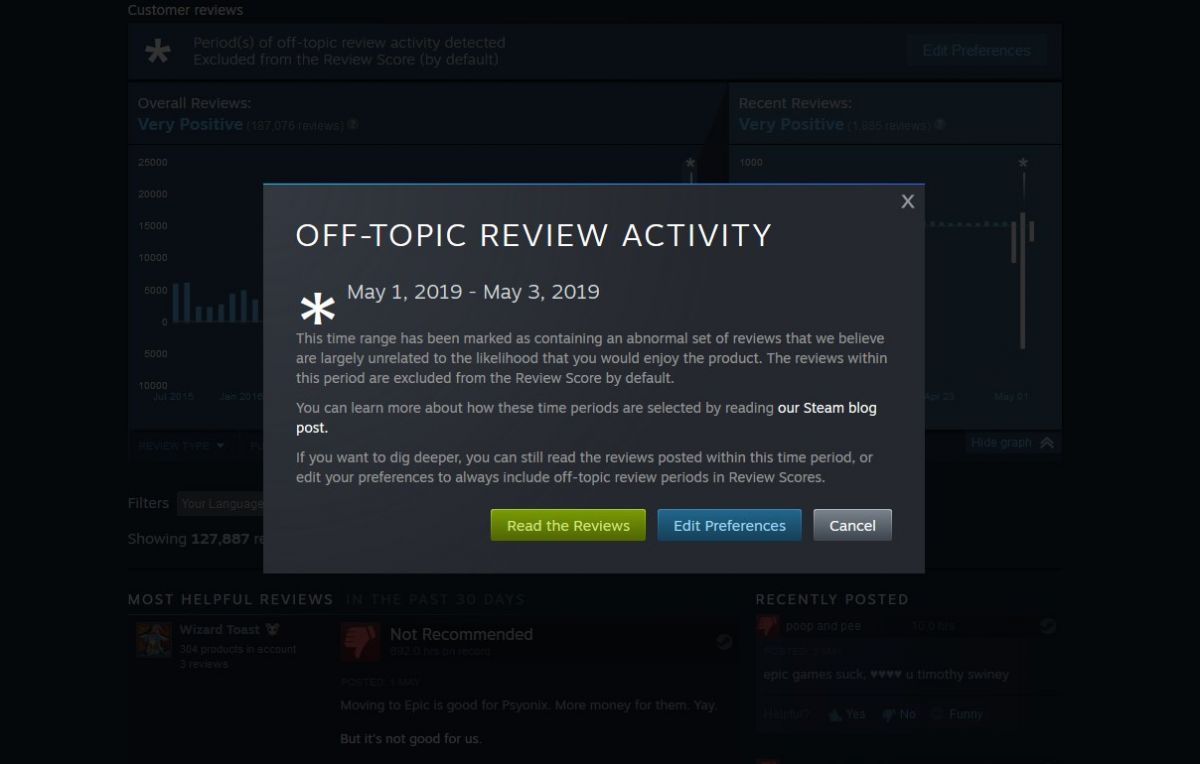Close the Off-Topic Review Activity dialog

pos(907,202)
